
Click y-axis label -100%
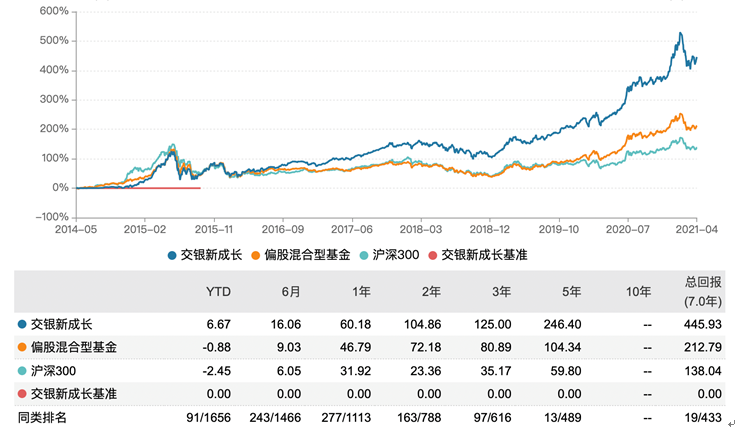pos(52,217)
